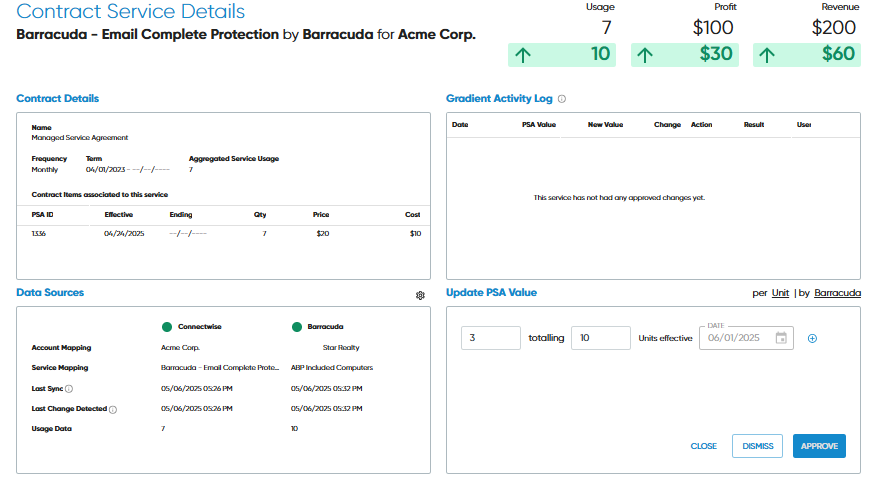Click the Profit increase arrow badge

684,55
